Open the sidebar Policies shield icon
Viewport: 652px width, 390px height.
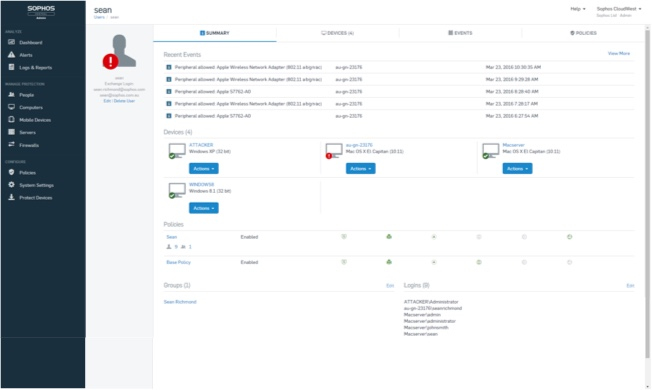11,172
